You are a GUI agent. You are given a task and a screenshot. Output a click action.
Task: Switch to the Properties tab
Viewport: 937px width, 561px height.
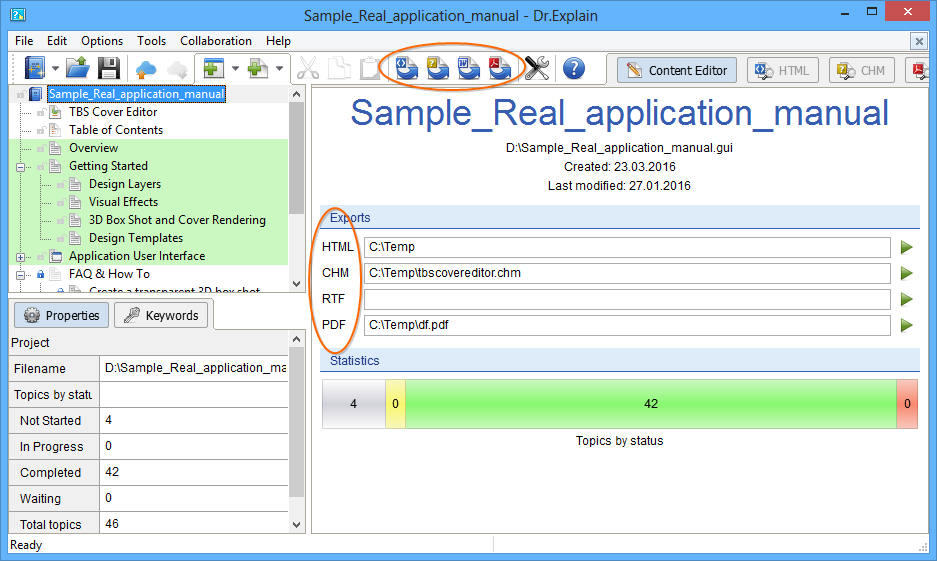coord(62,315)
